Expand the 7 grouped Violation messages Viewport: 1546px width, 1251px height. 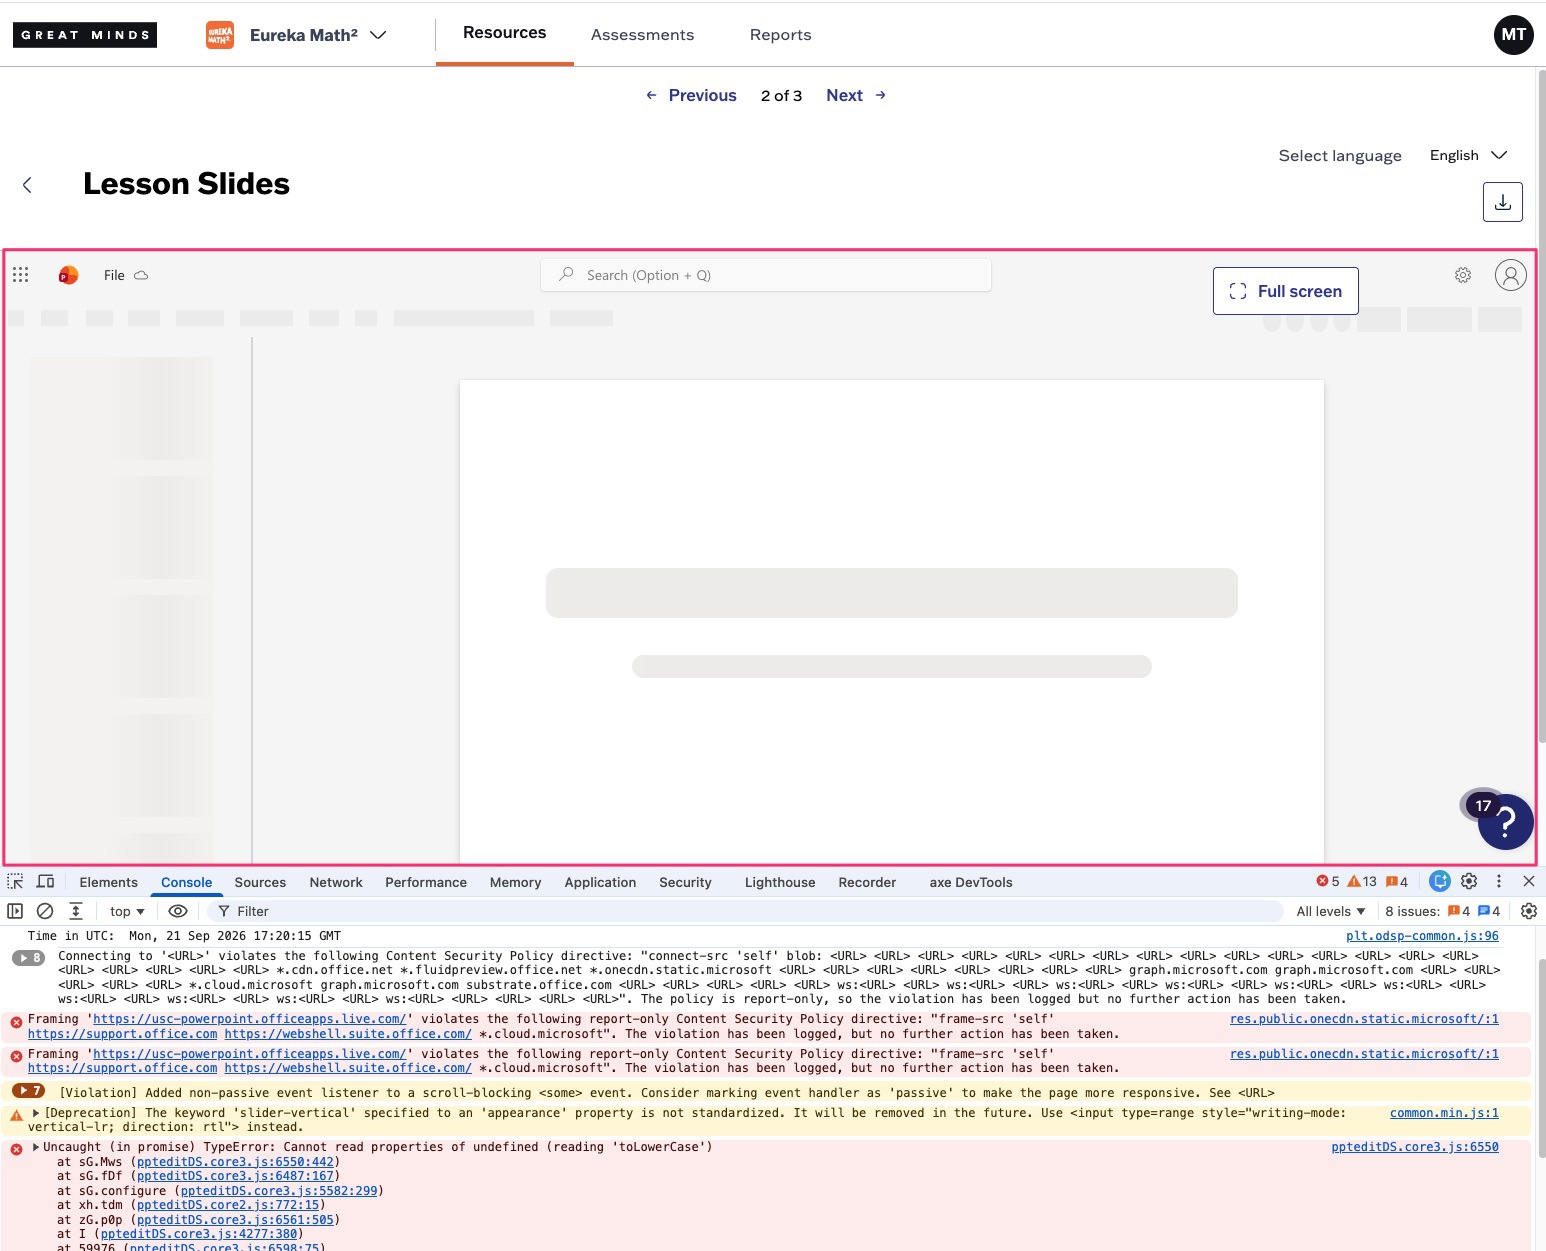[x=28, y=1091]
